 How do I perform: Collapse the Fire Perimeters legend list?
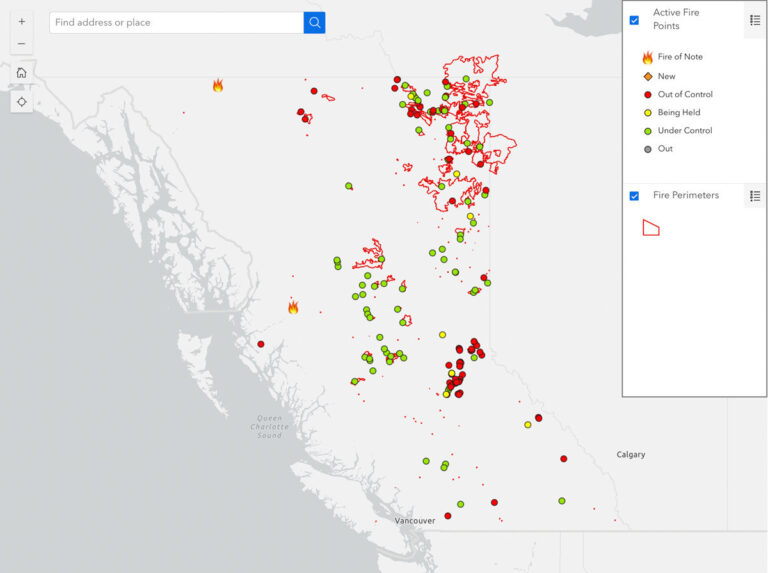[755, 196]
